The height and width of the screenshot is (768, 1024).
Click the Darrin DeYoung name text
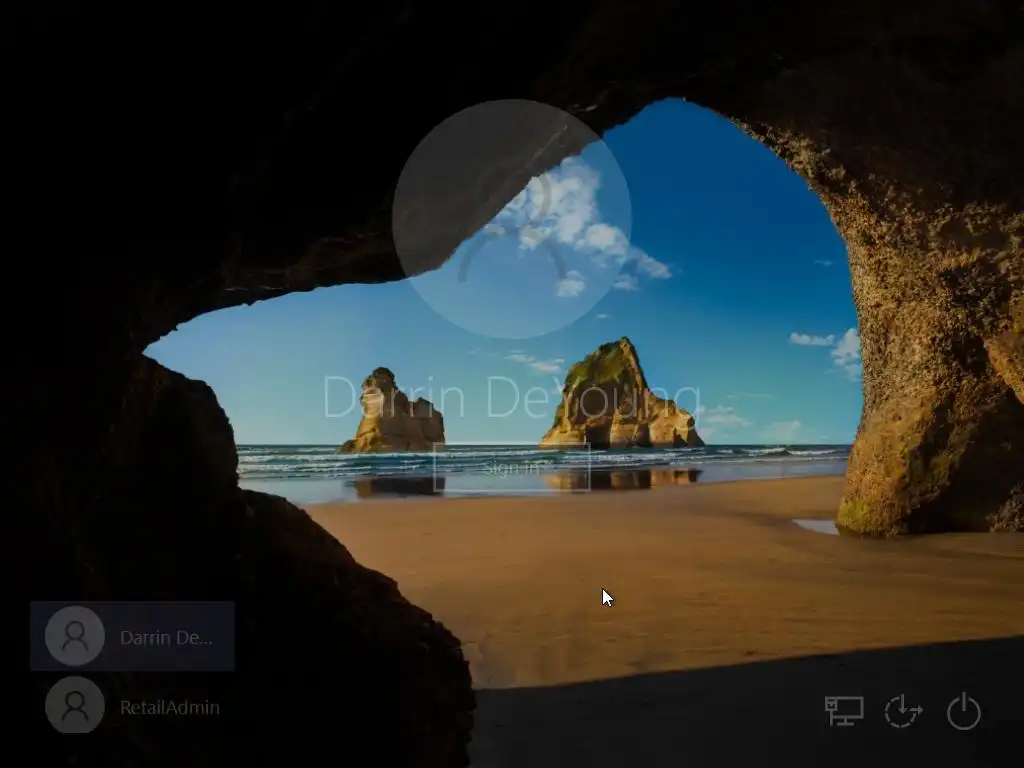tap(512, 397)
